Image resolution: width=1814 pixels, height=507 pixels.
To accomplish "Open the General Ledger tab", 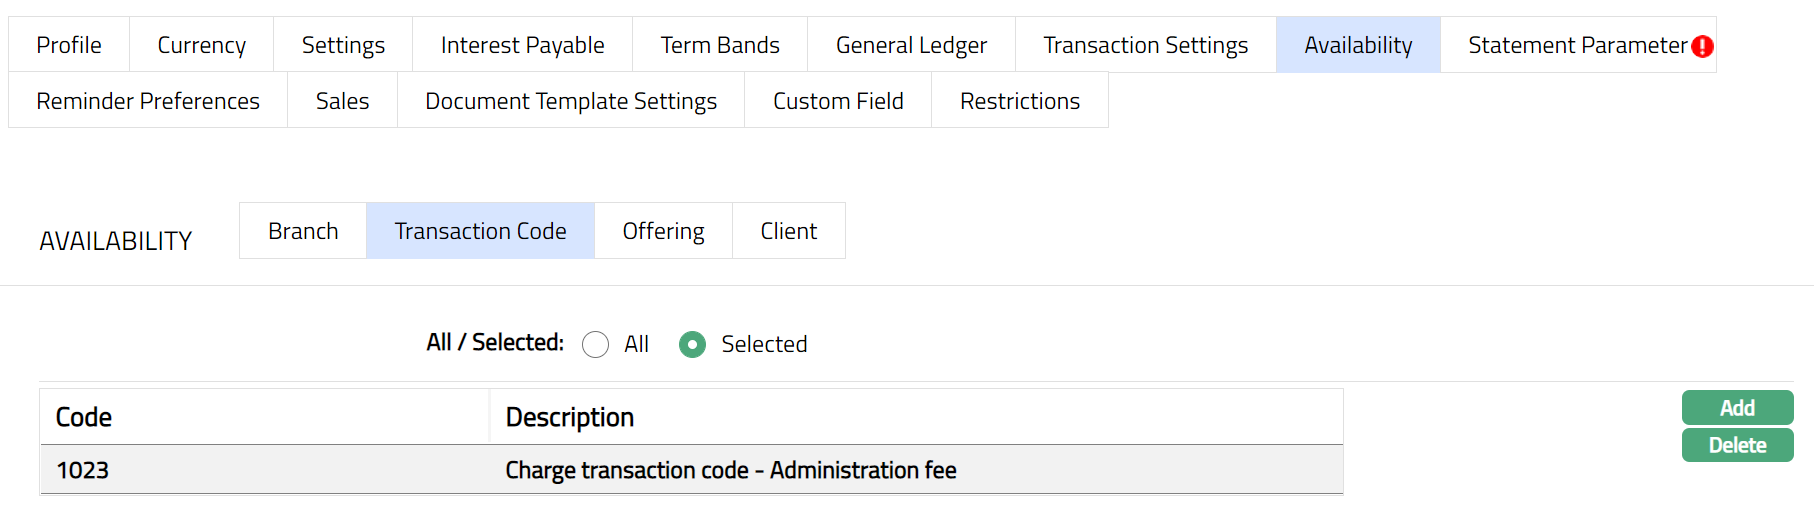I will coord(911,45).
